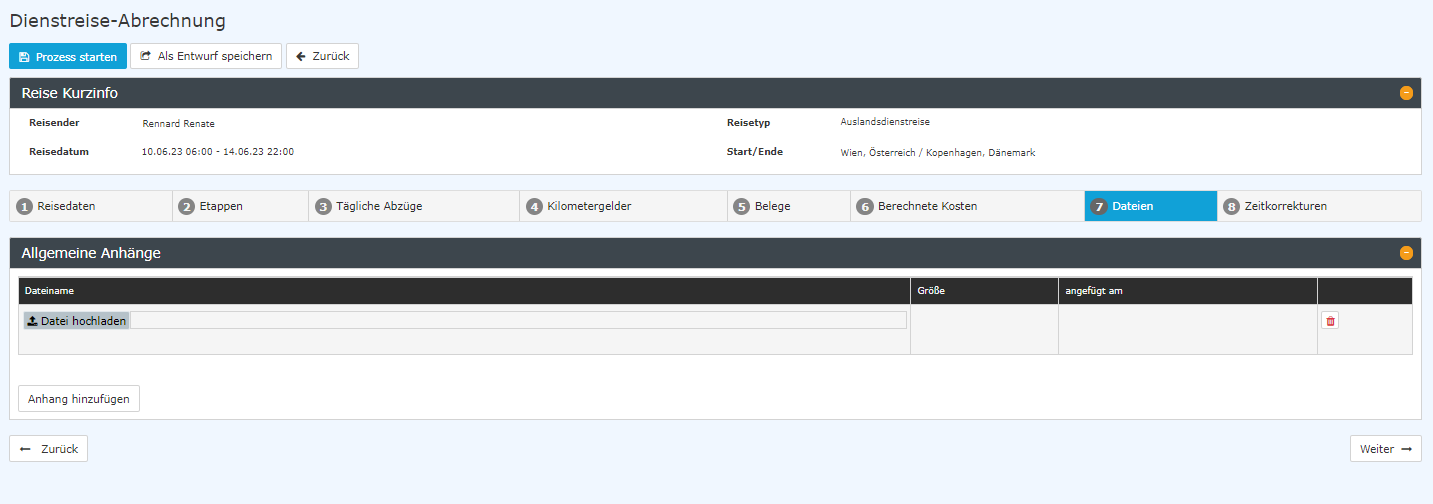Click Datei hochladen upload button
1433x504 pixels.
tap(77, 321)
